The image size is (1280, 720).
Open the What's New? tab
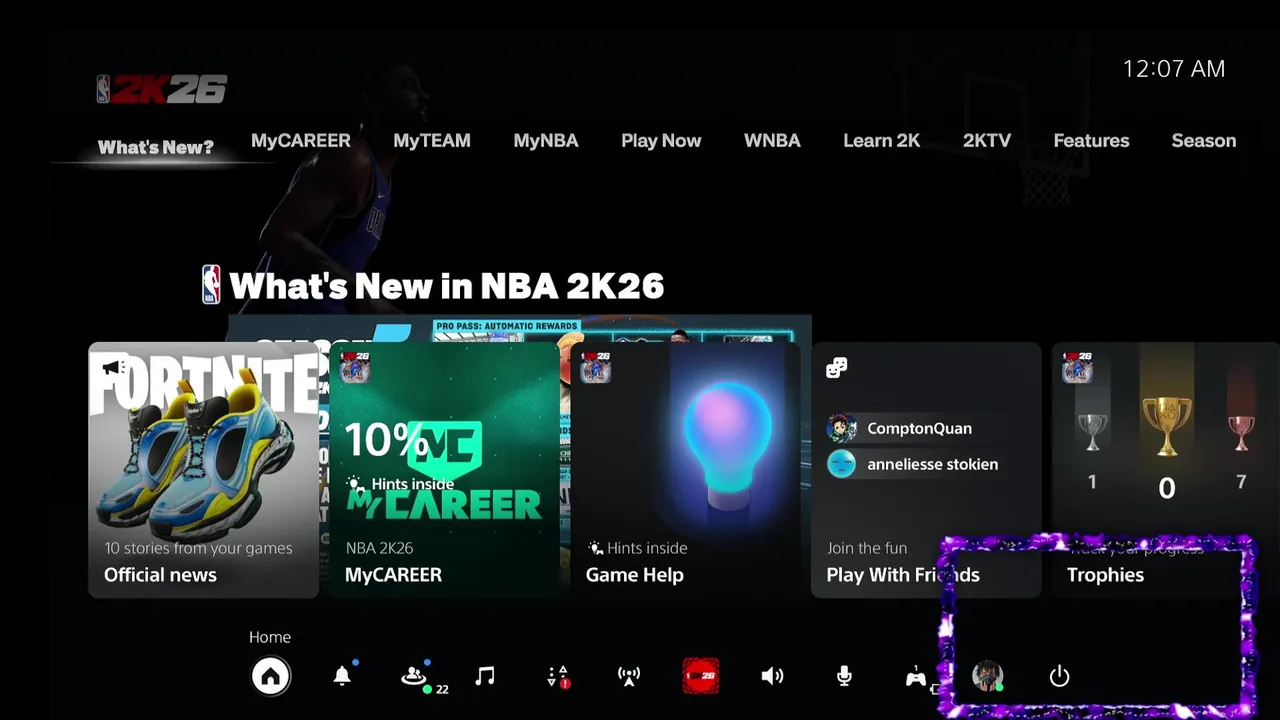point(156,148)
